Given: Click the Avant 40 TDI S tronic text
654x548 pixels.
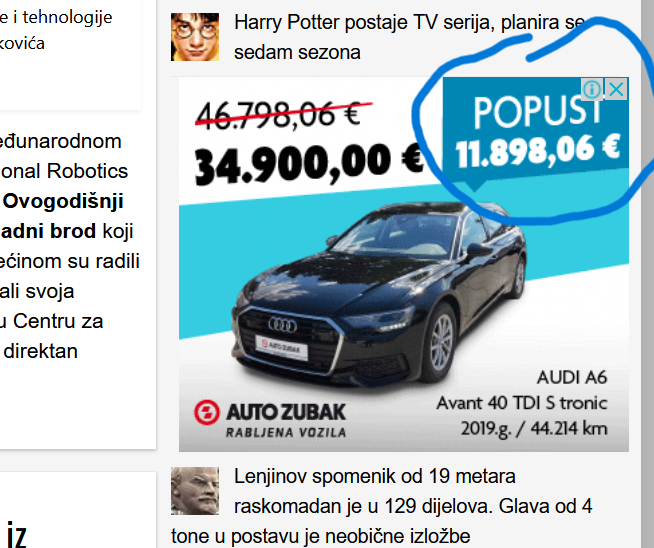Looking at the screenshot, I should pos(522,403).
